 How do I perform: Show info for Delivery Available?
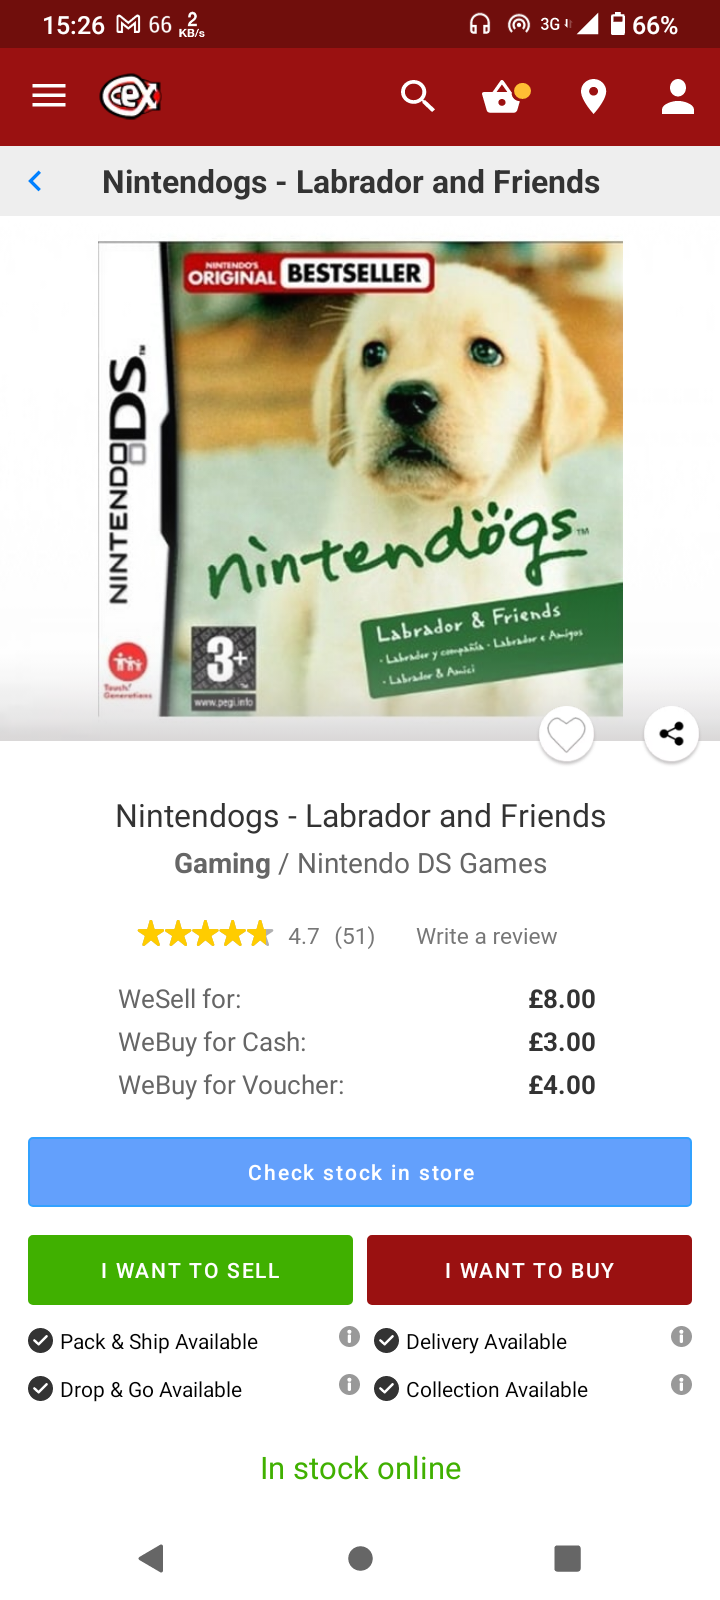pyautogui.click(x=681, y=1337)
